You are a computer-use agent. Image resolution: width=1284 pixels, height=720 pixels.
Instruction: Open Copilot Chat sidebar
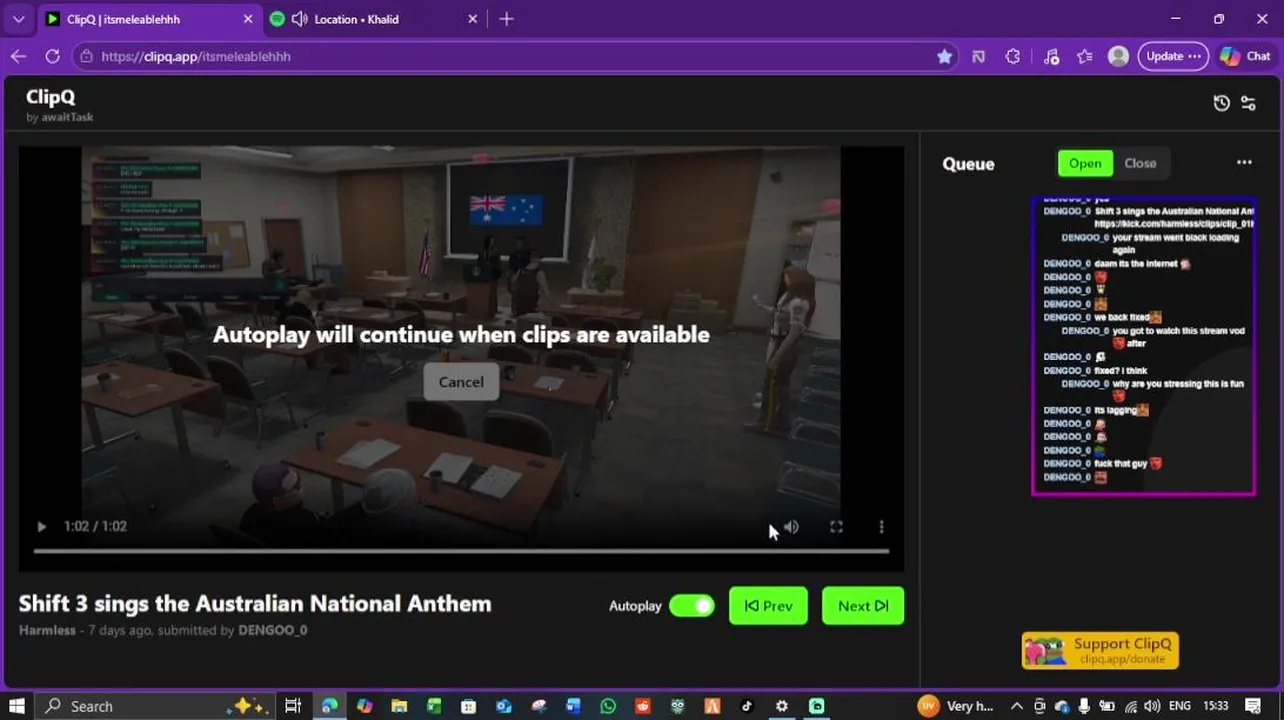tap(1245, 57)
